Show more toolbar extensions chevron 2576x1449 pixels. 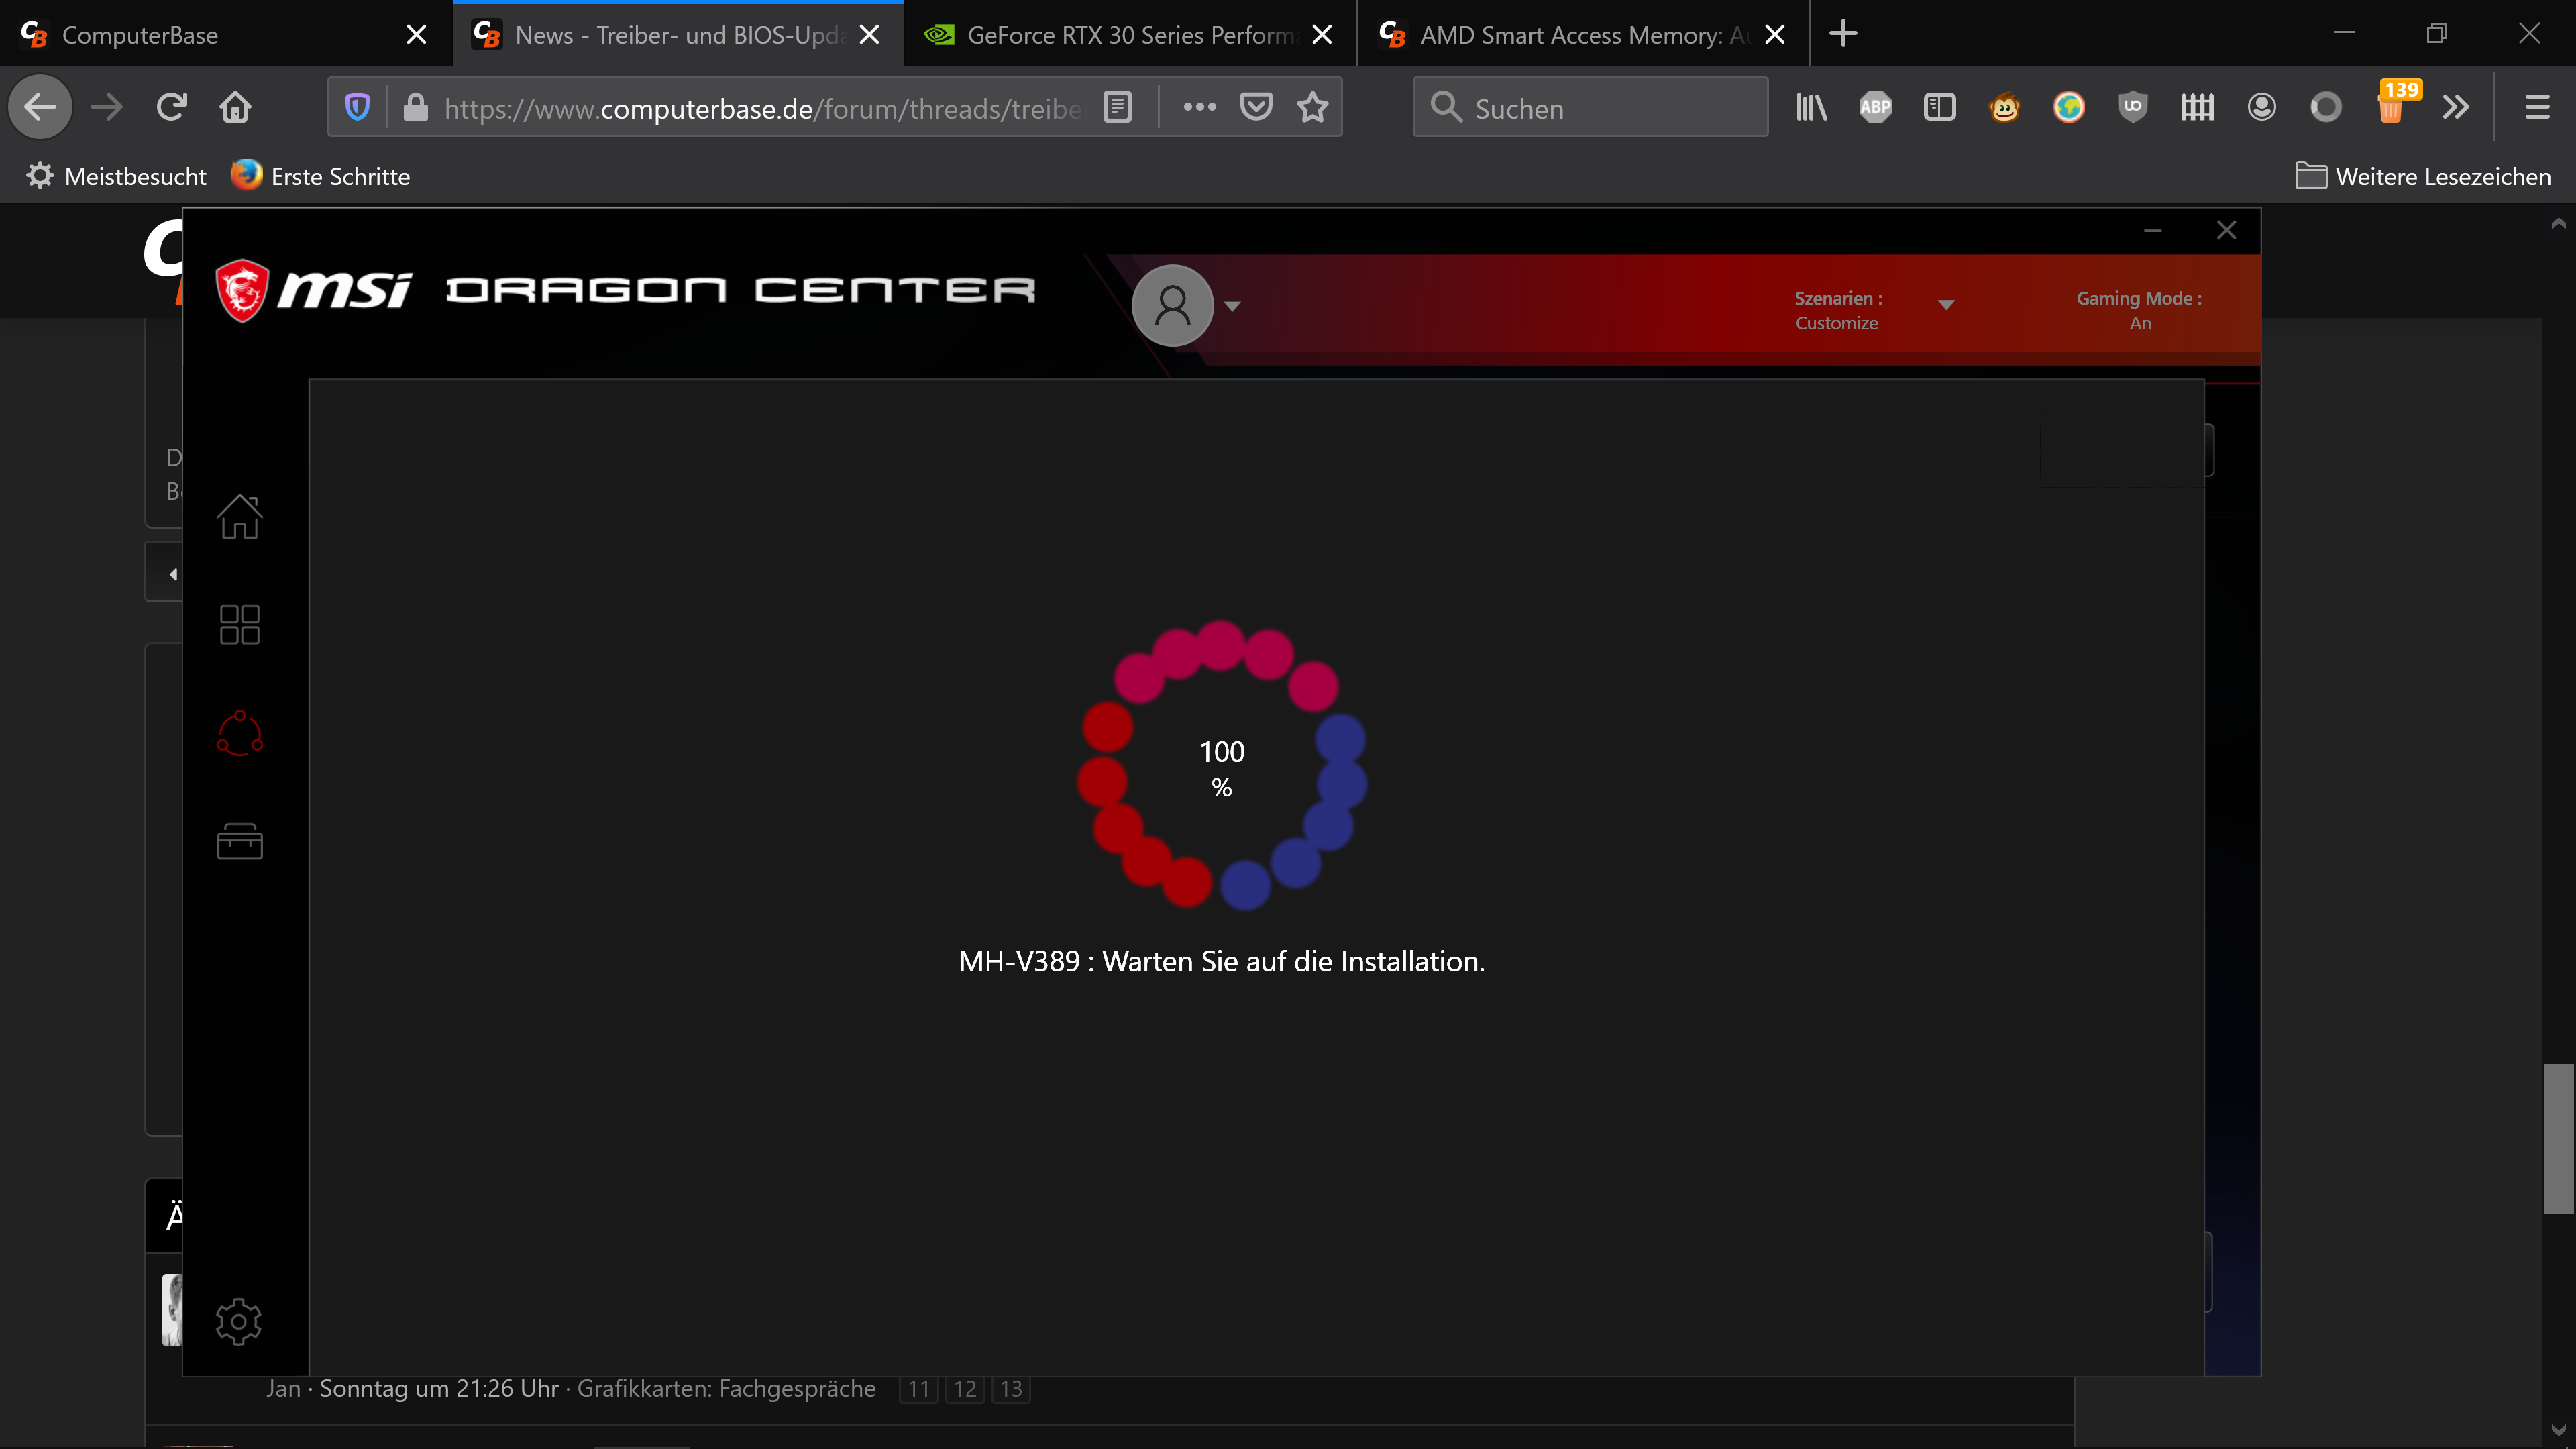2455,107
